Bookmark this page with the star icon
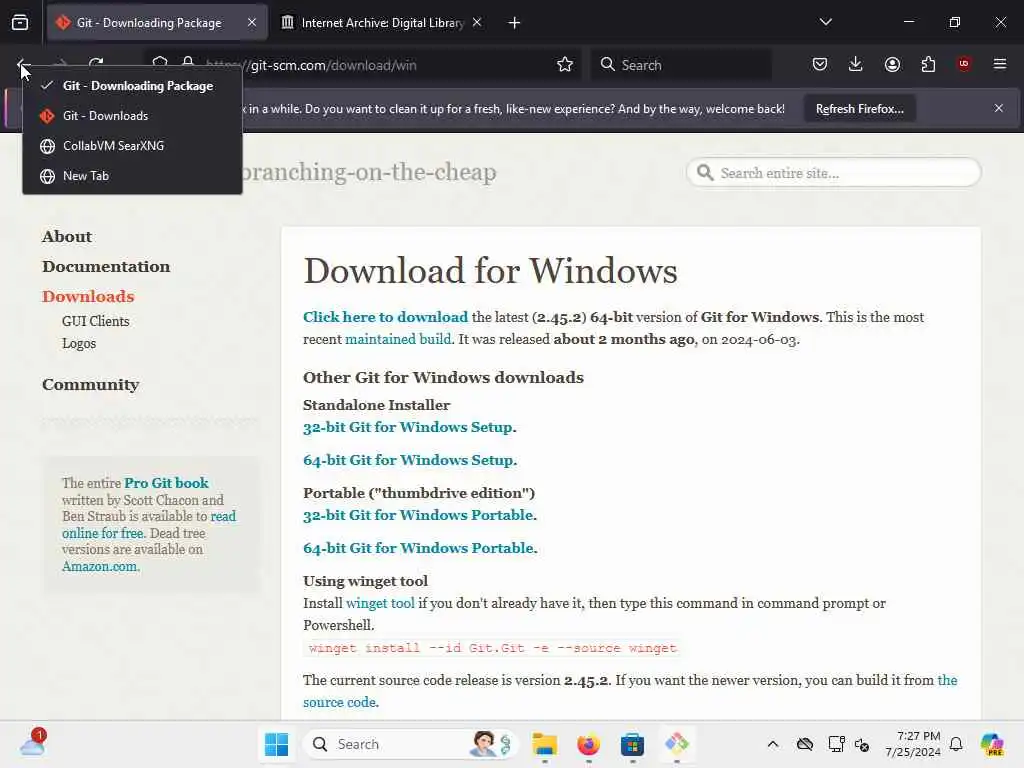The width and height of the screenshot is (1024, 768). [565, 64]
